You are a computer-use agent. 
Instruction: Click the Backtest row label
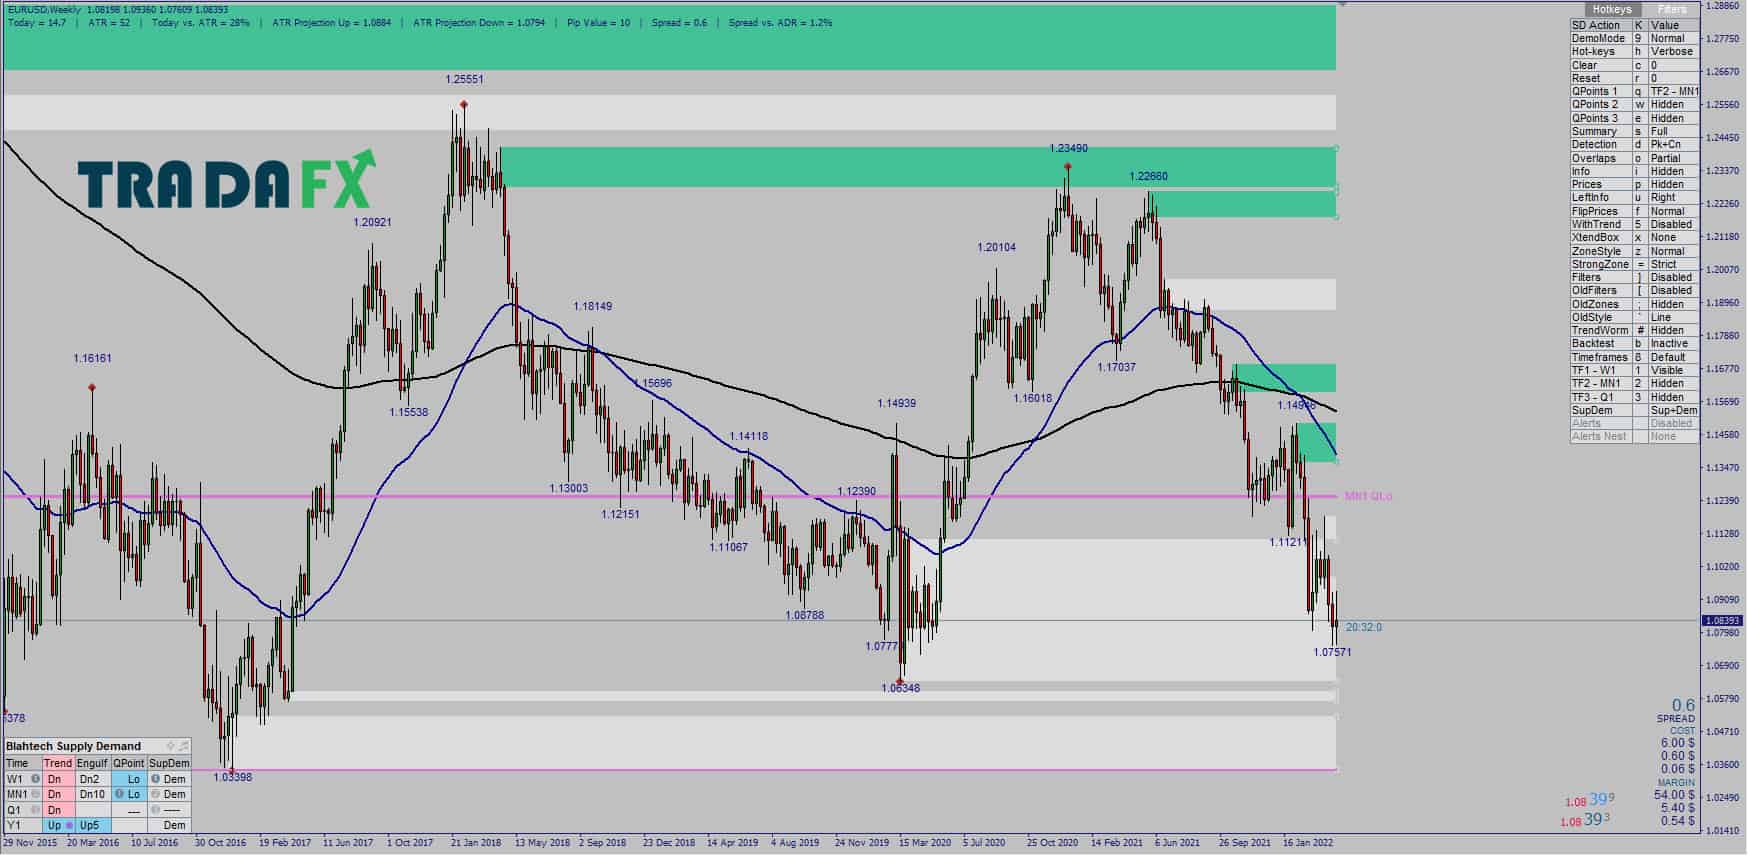click(x=1601, y=344)
